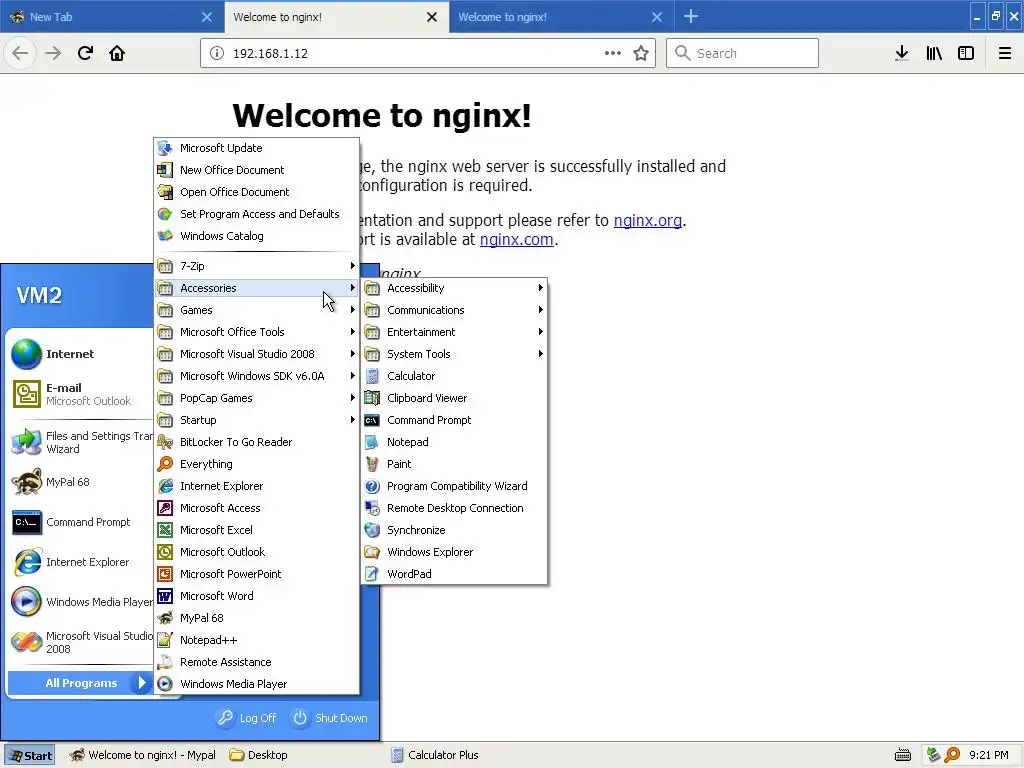
Task: Follow the nginx.org link
Action: (647, 221)
